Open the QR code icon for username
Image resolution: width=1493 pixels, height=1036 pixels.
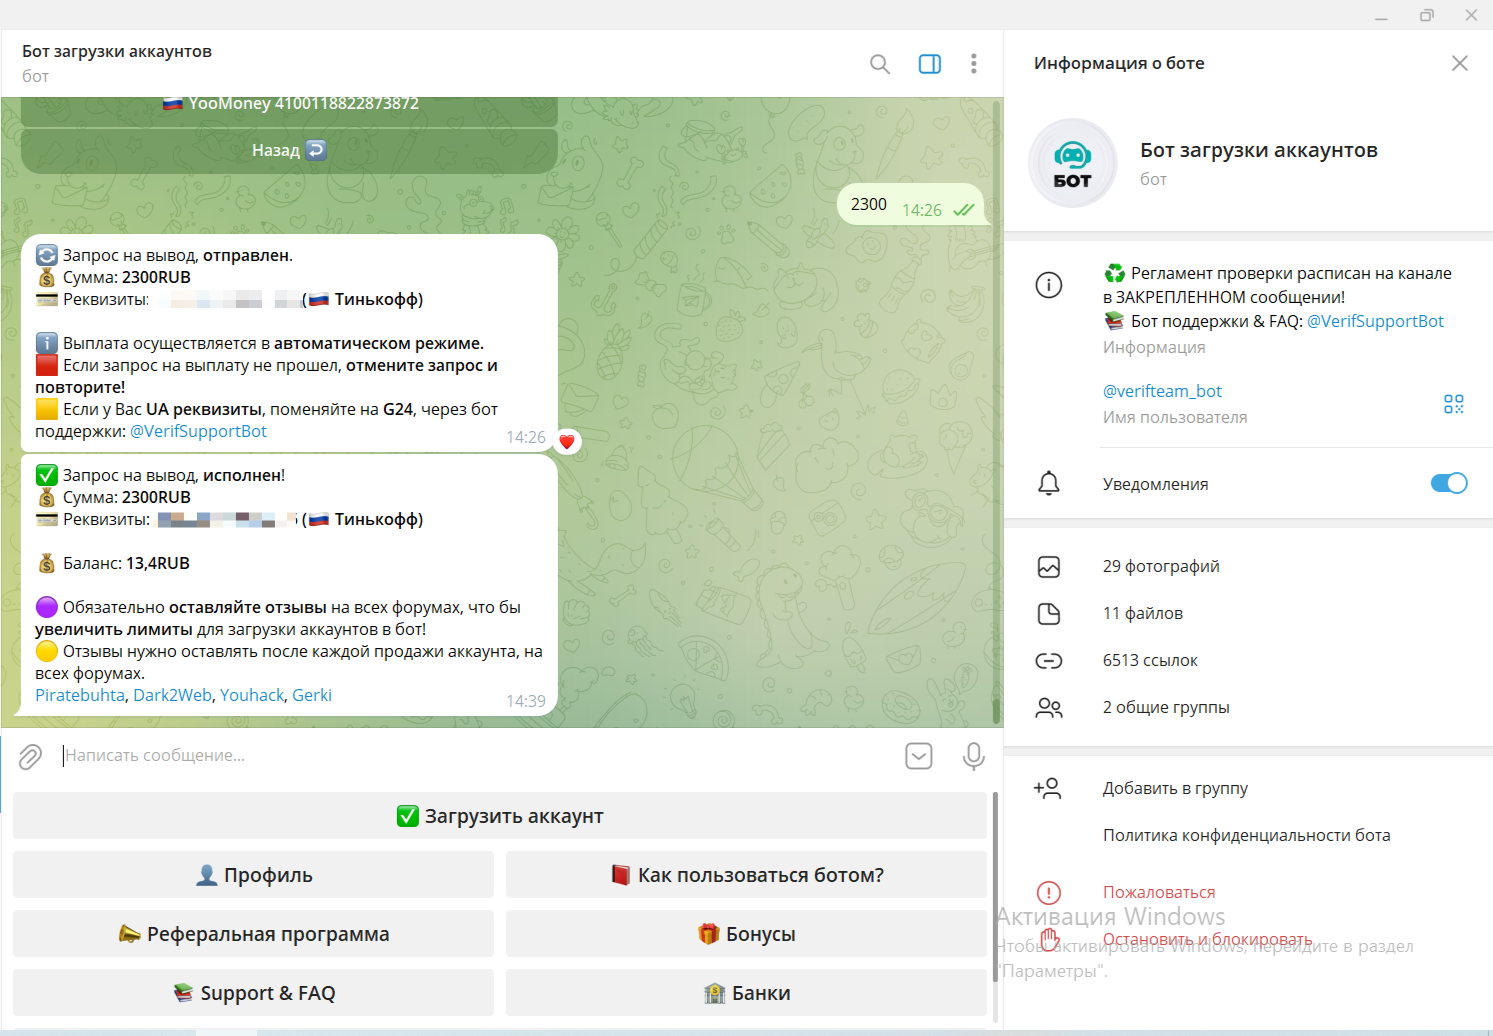click(x=1453, y=404)
